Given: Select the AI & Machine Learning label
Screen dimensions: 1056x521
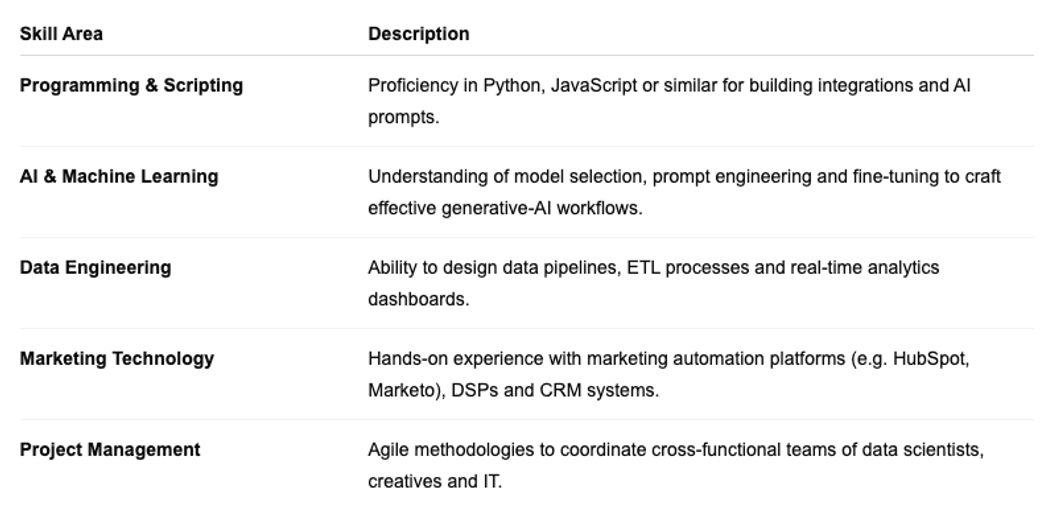Looking at the screenshot, I should click(119, 176).
